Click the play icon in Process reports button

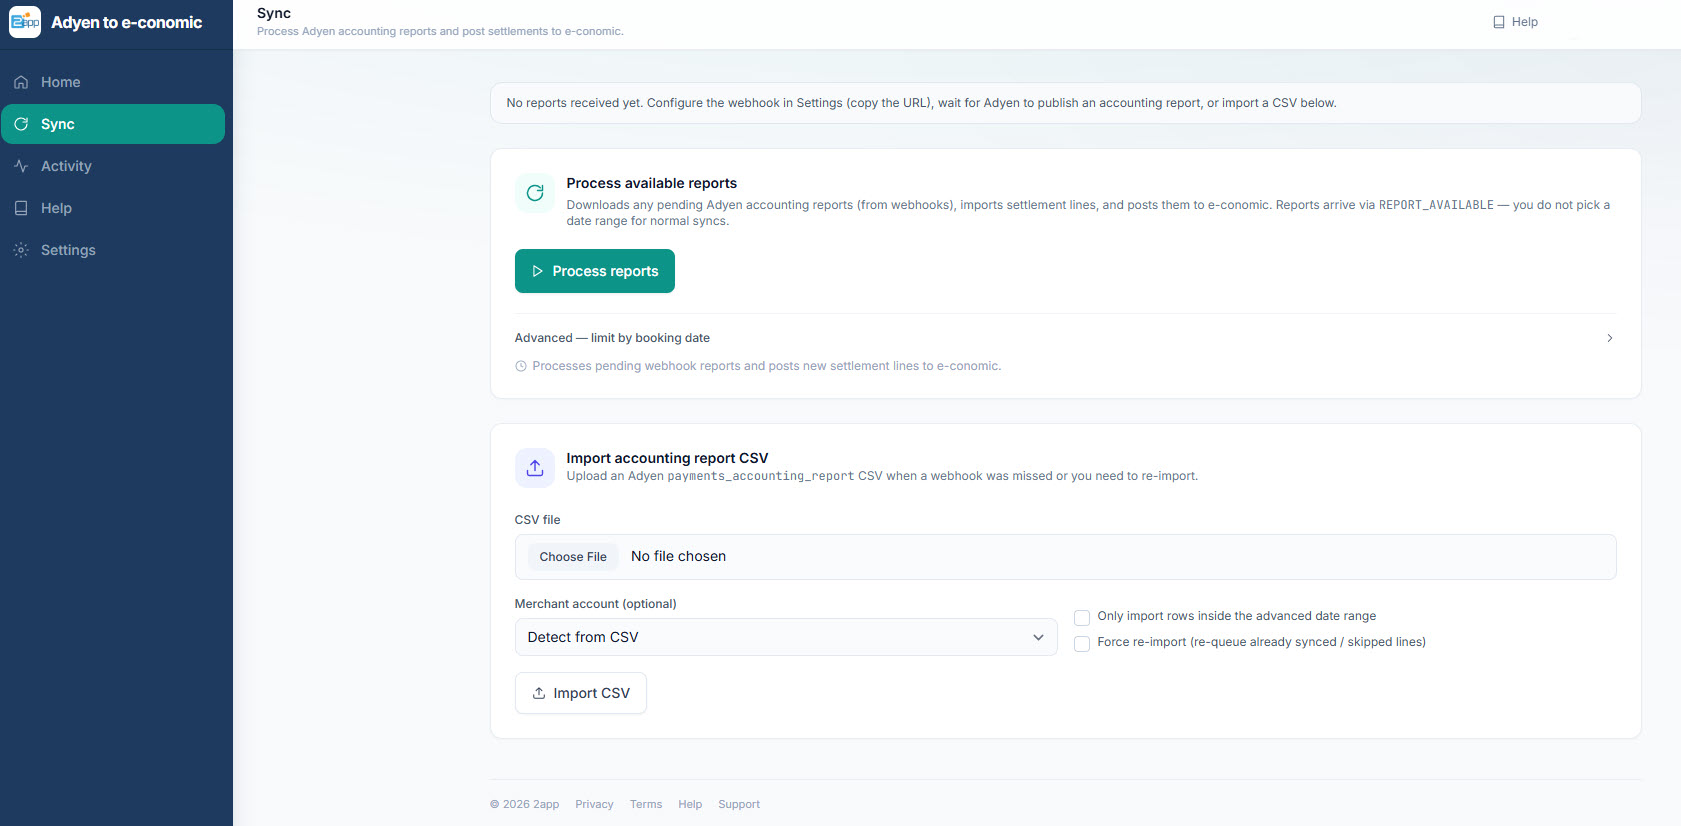point(537,271)
